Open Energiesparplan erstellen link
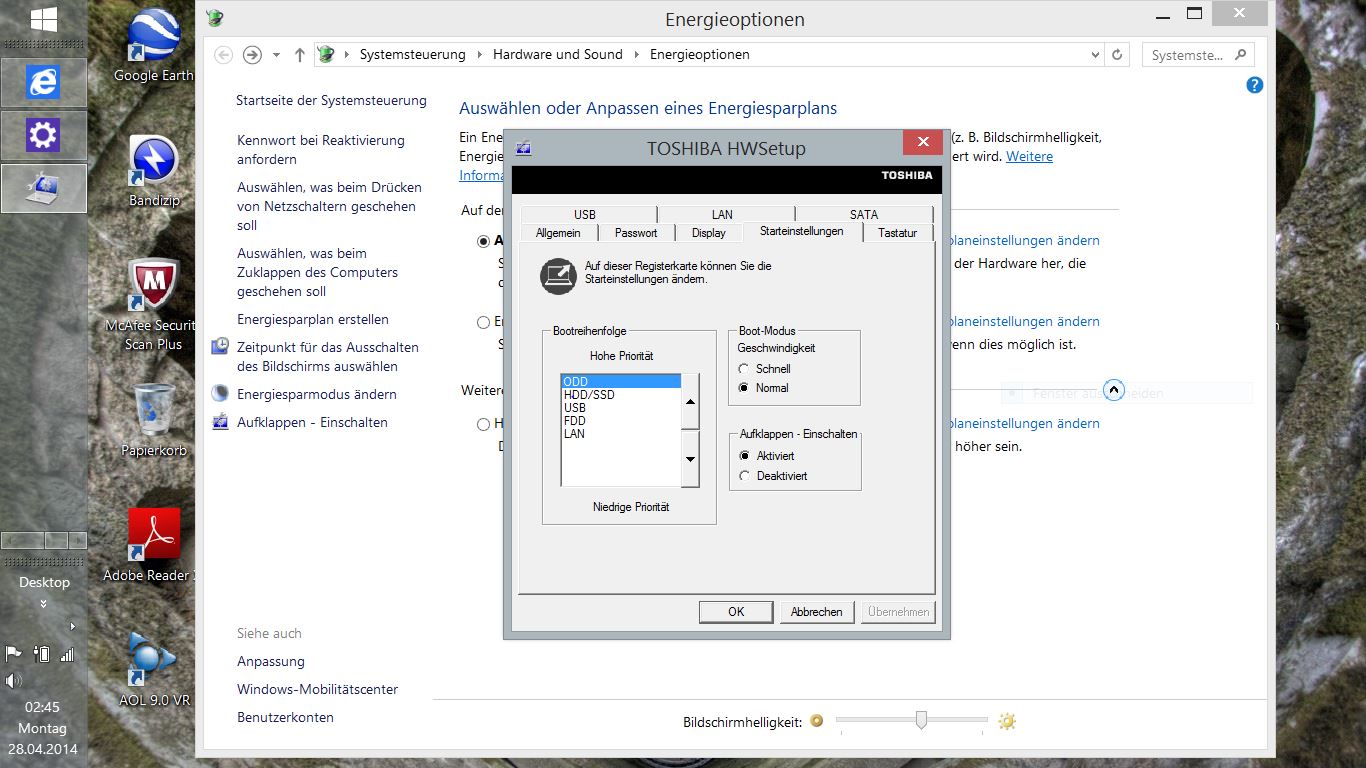The width and height of the screenshot is (1366, 768). [313, 320]
